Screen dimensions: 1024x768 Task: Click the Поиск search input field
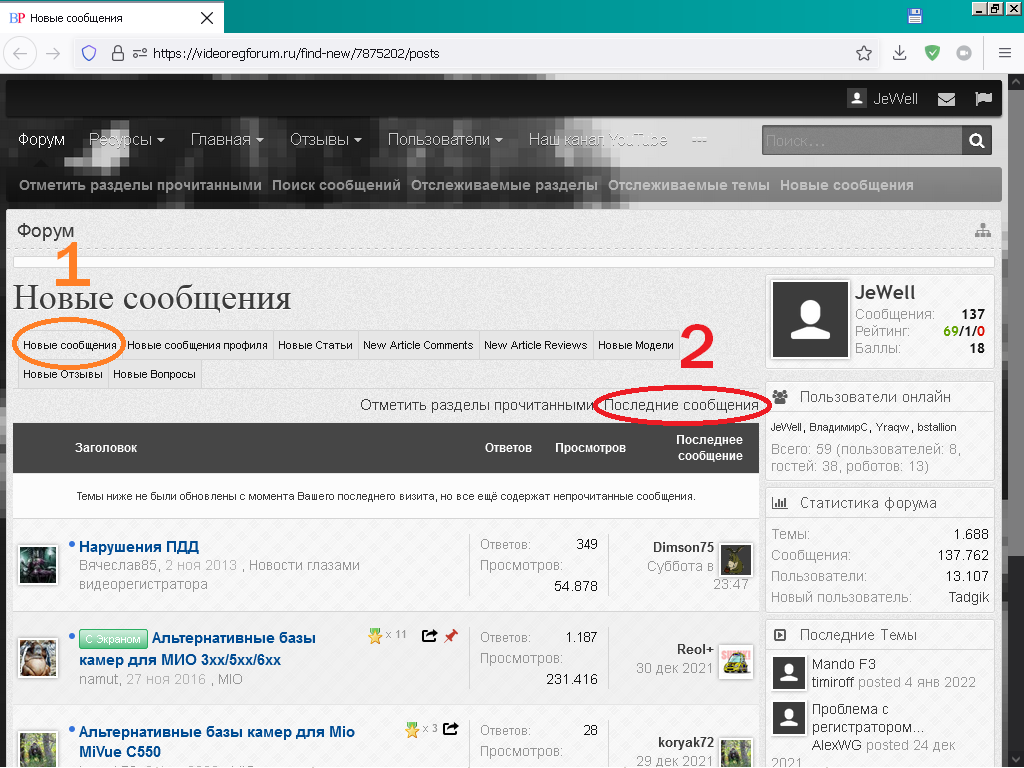[x=861, y=141]
